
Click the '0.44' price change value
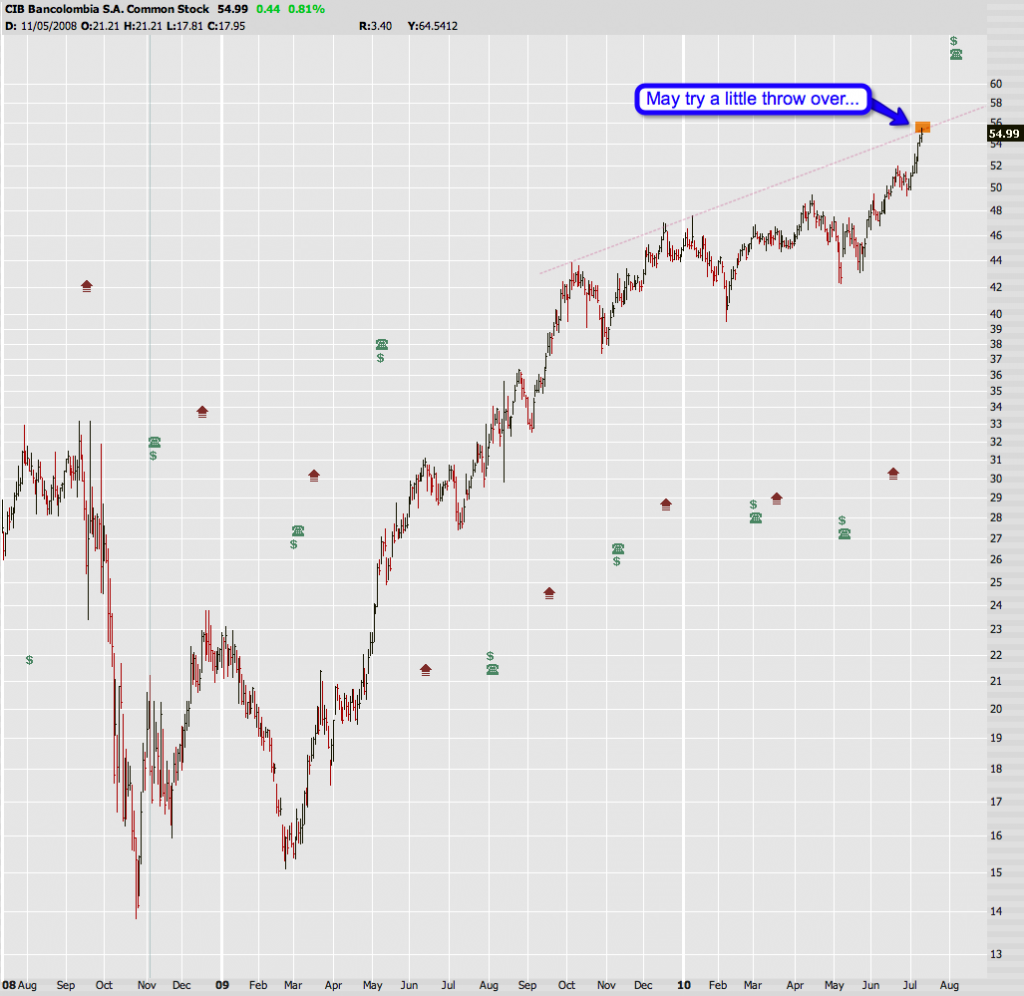tap(268, 9)
